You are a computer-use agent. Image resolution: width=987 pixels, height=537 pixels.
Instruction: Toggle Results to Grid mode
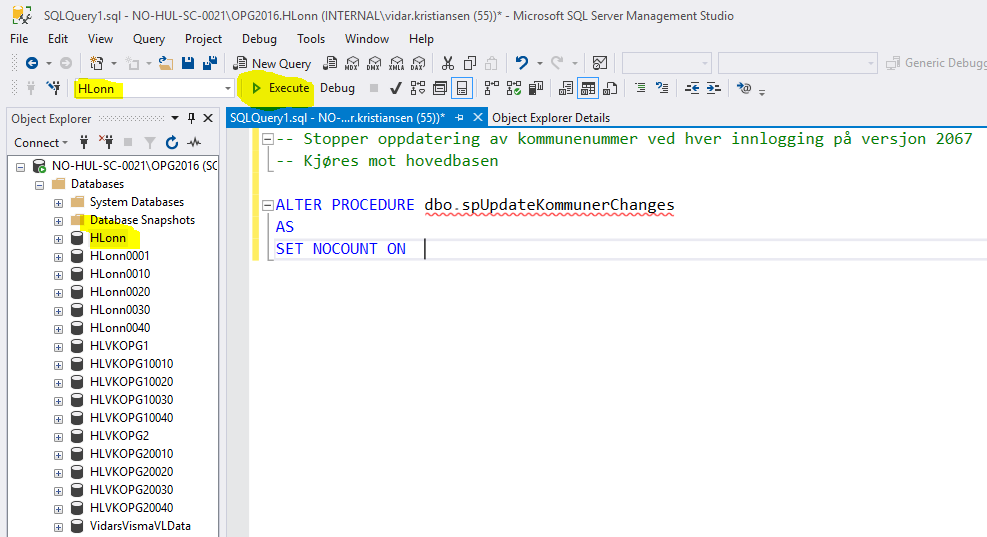coord(588,88)
